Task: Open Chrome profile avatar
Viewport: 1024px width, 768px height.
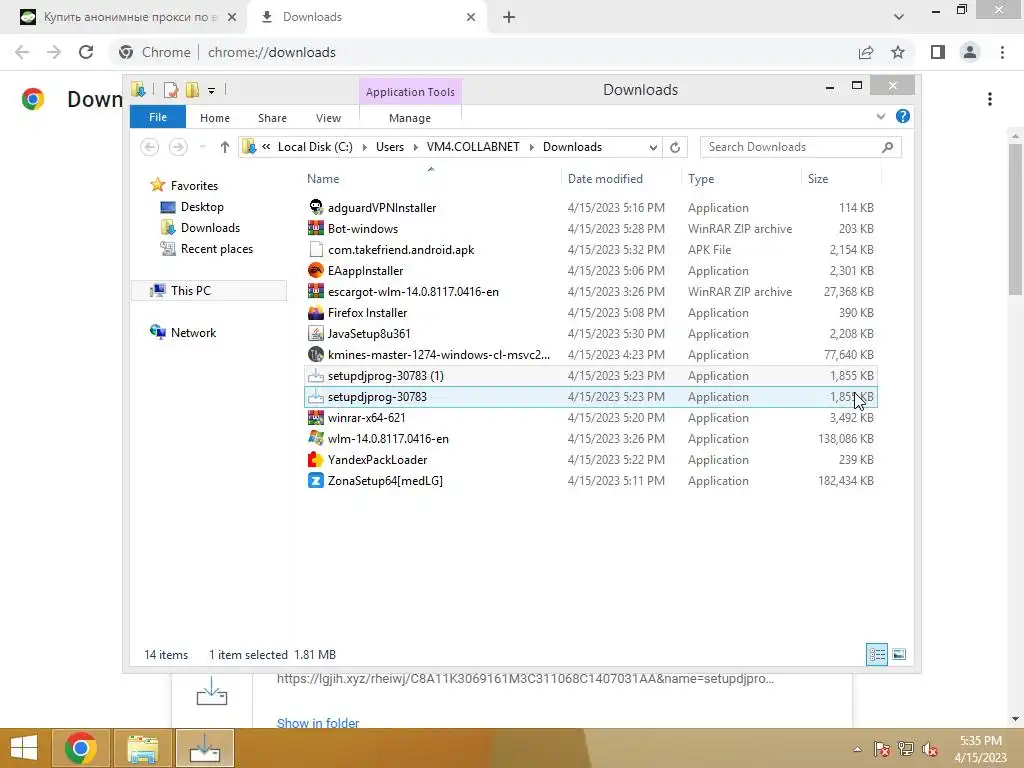Action: tap(970, 52)
